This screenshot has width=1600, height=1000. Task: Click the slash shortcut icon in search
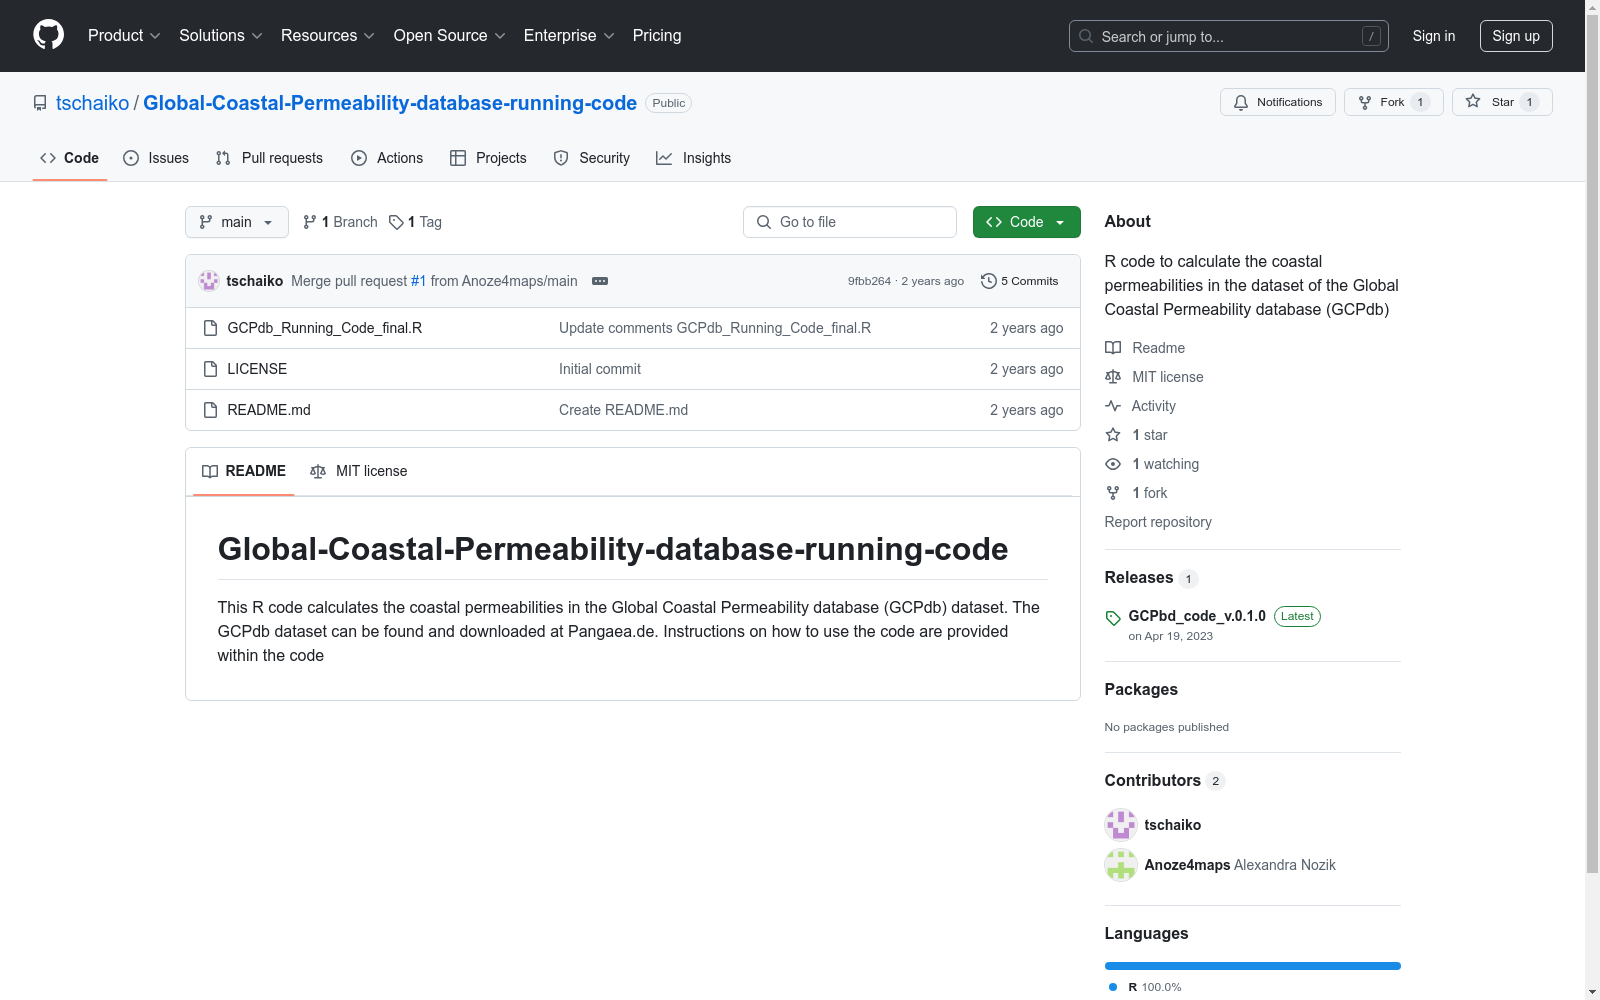(1371, 36)
